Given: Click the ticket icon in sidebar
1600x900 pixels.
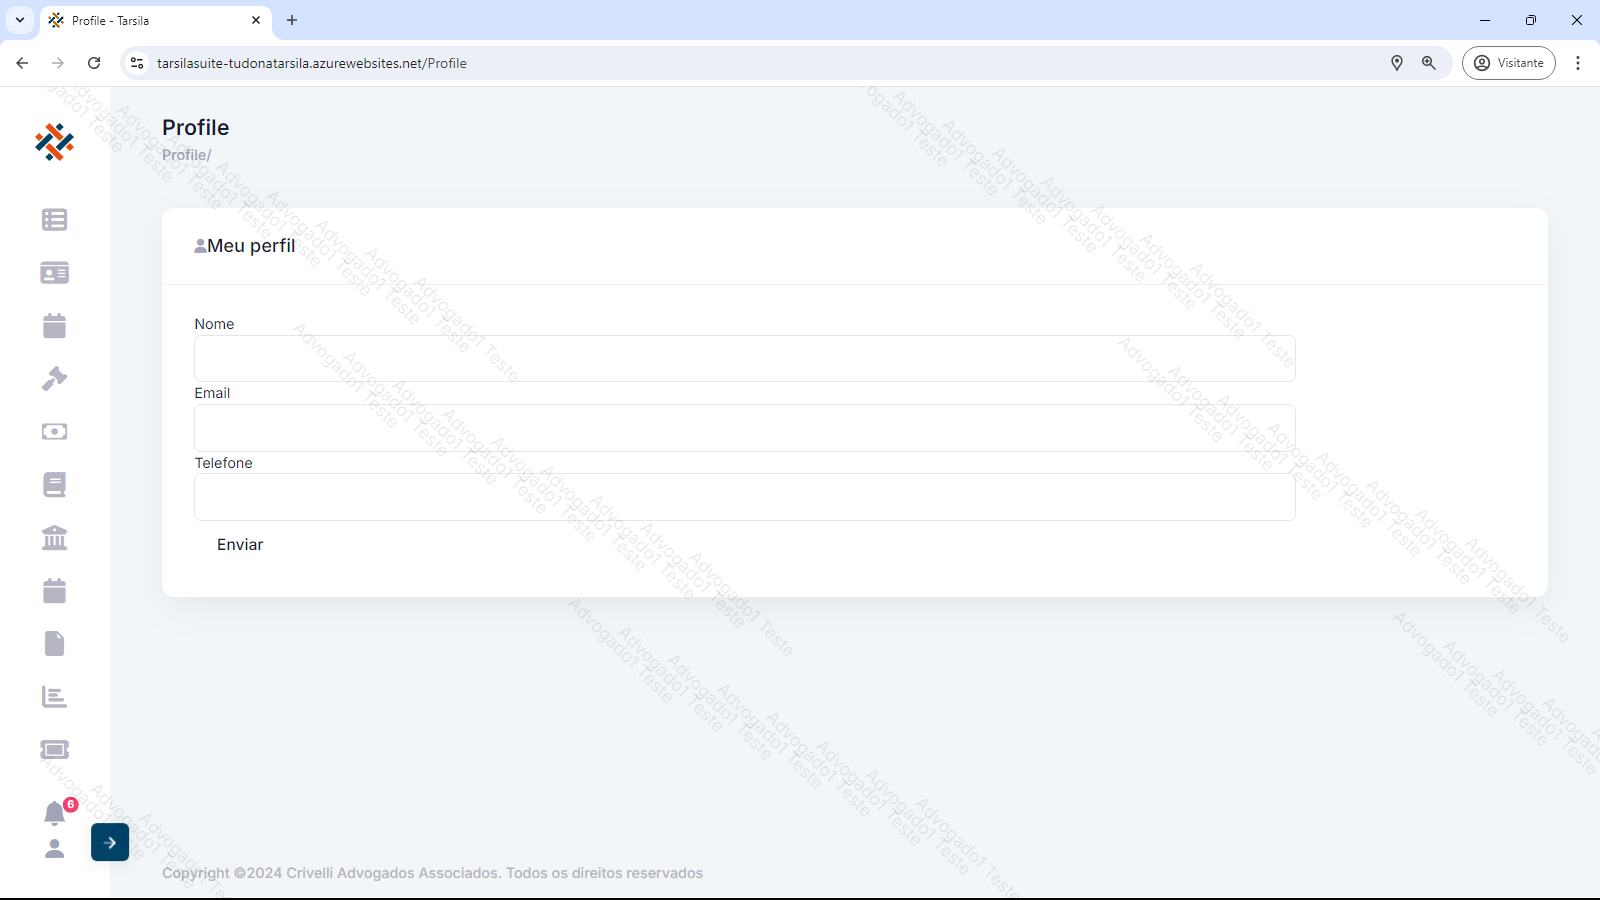Looking at the screenshot, I should pyautogui.click(x=54, y=750).
